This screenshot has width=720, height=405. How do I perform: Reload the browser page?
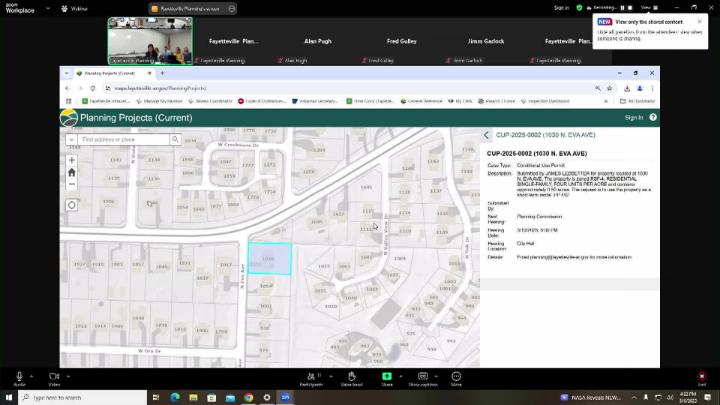(93, 88)
